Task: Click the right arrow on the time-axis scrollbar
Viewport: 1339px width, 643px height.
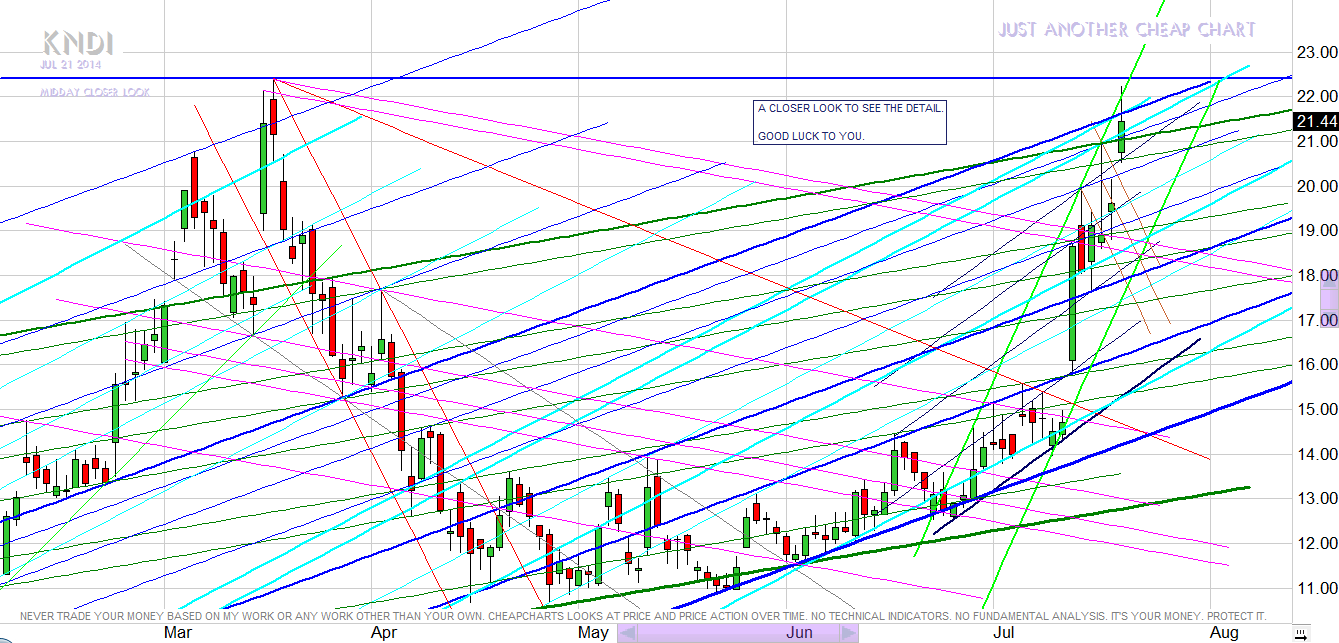Action: pos(851,633)
